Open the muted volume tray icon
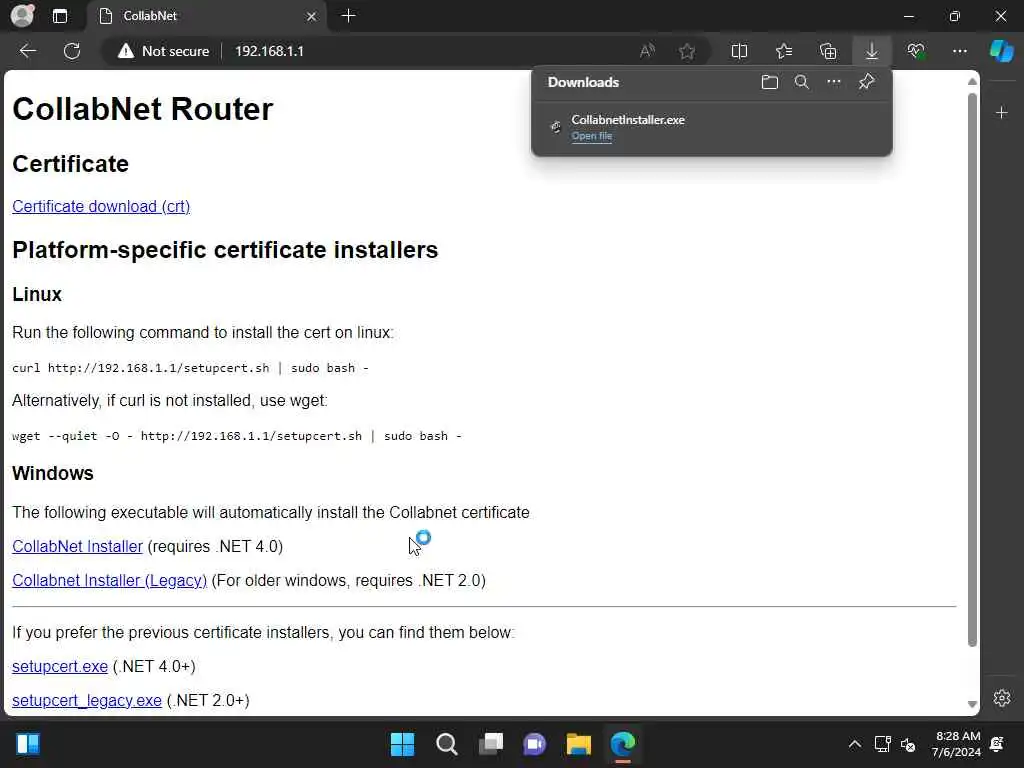 tap(908, 744)
